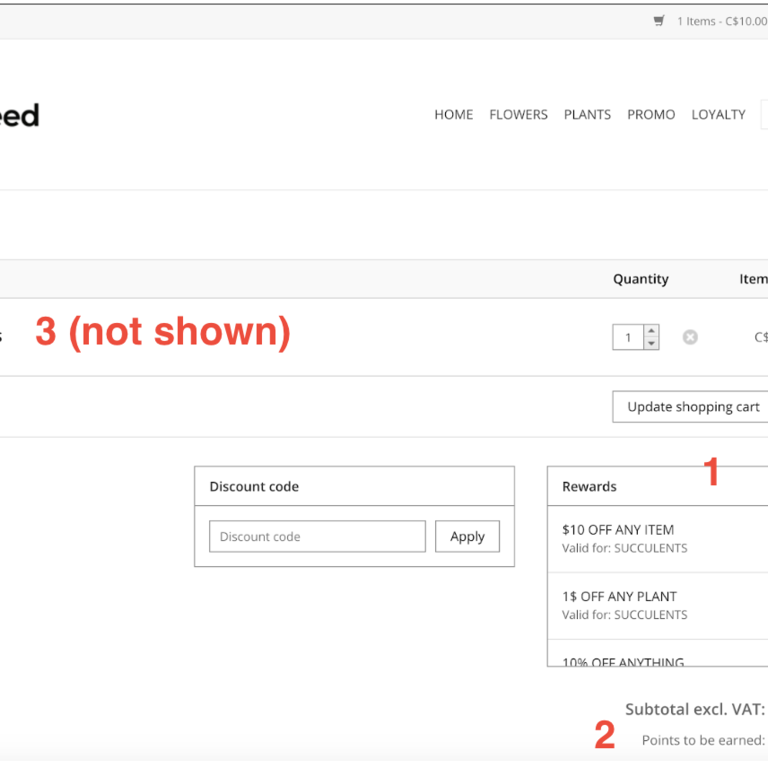
Task: Click the shopping cart icon in top bar
Action: point(659,21)
